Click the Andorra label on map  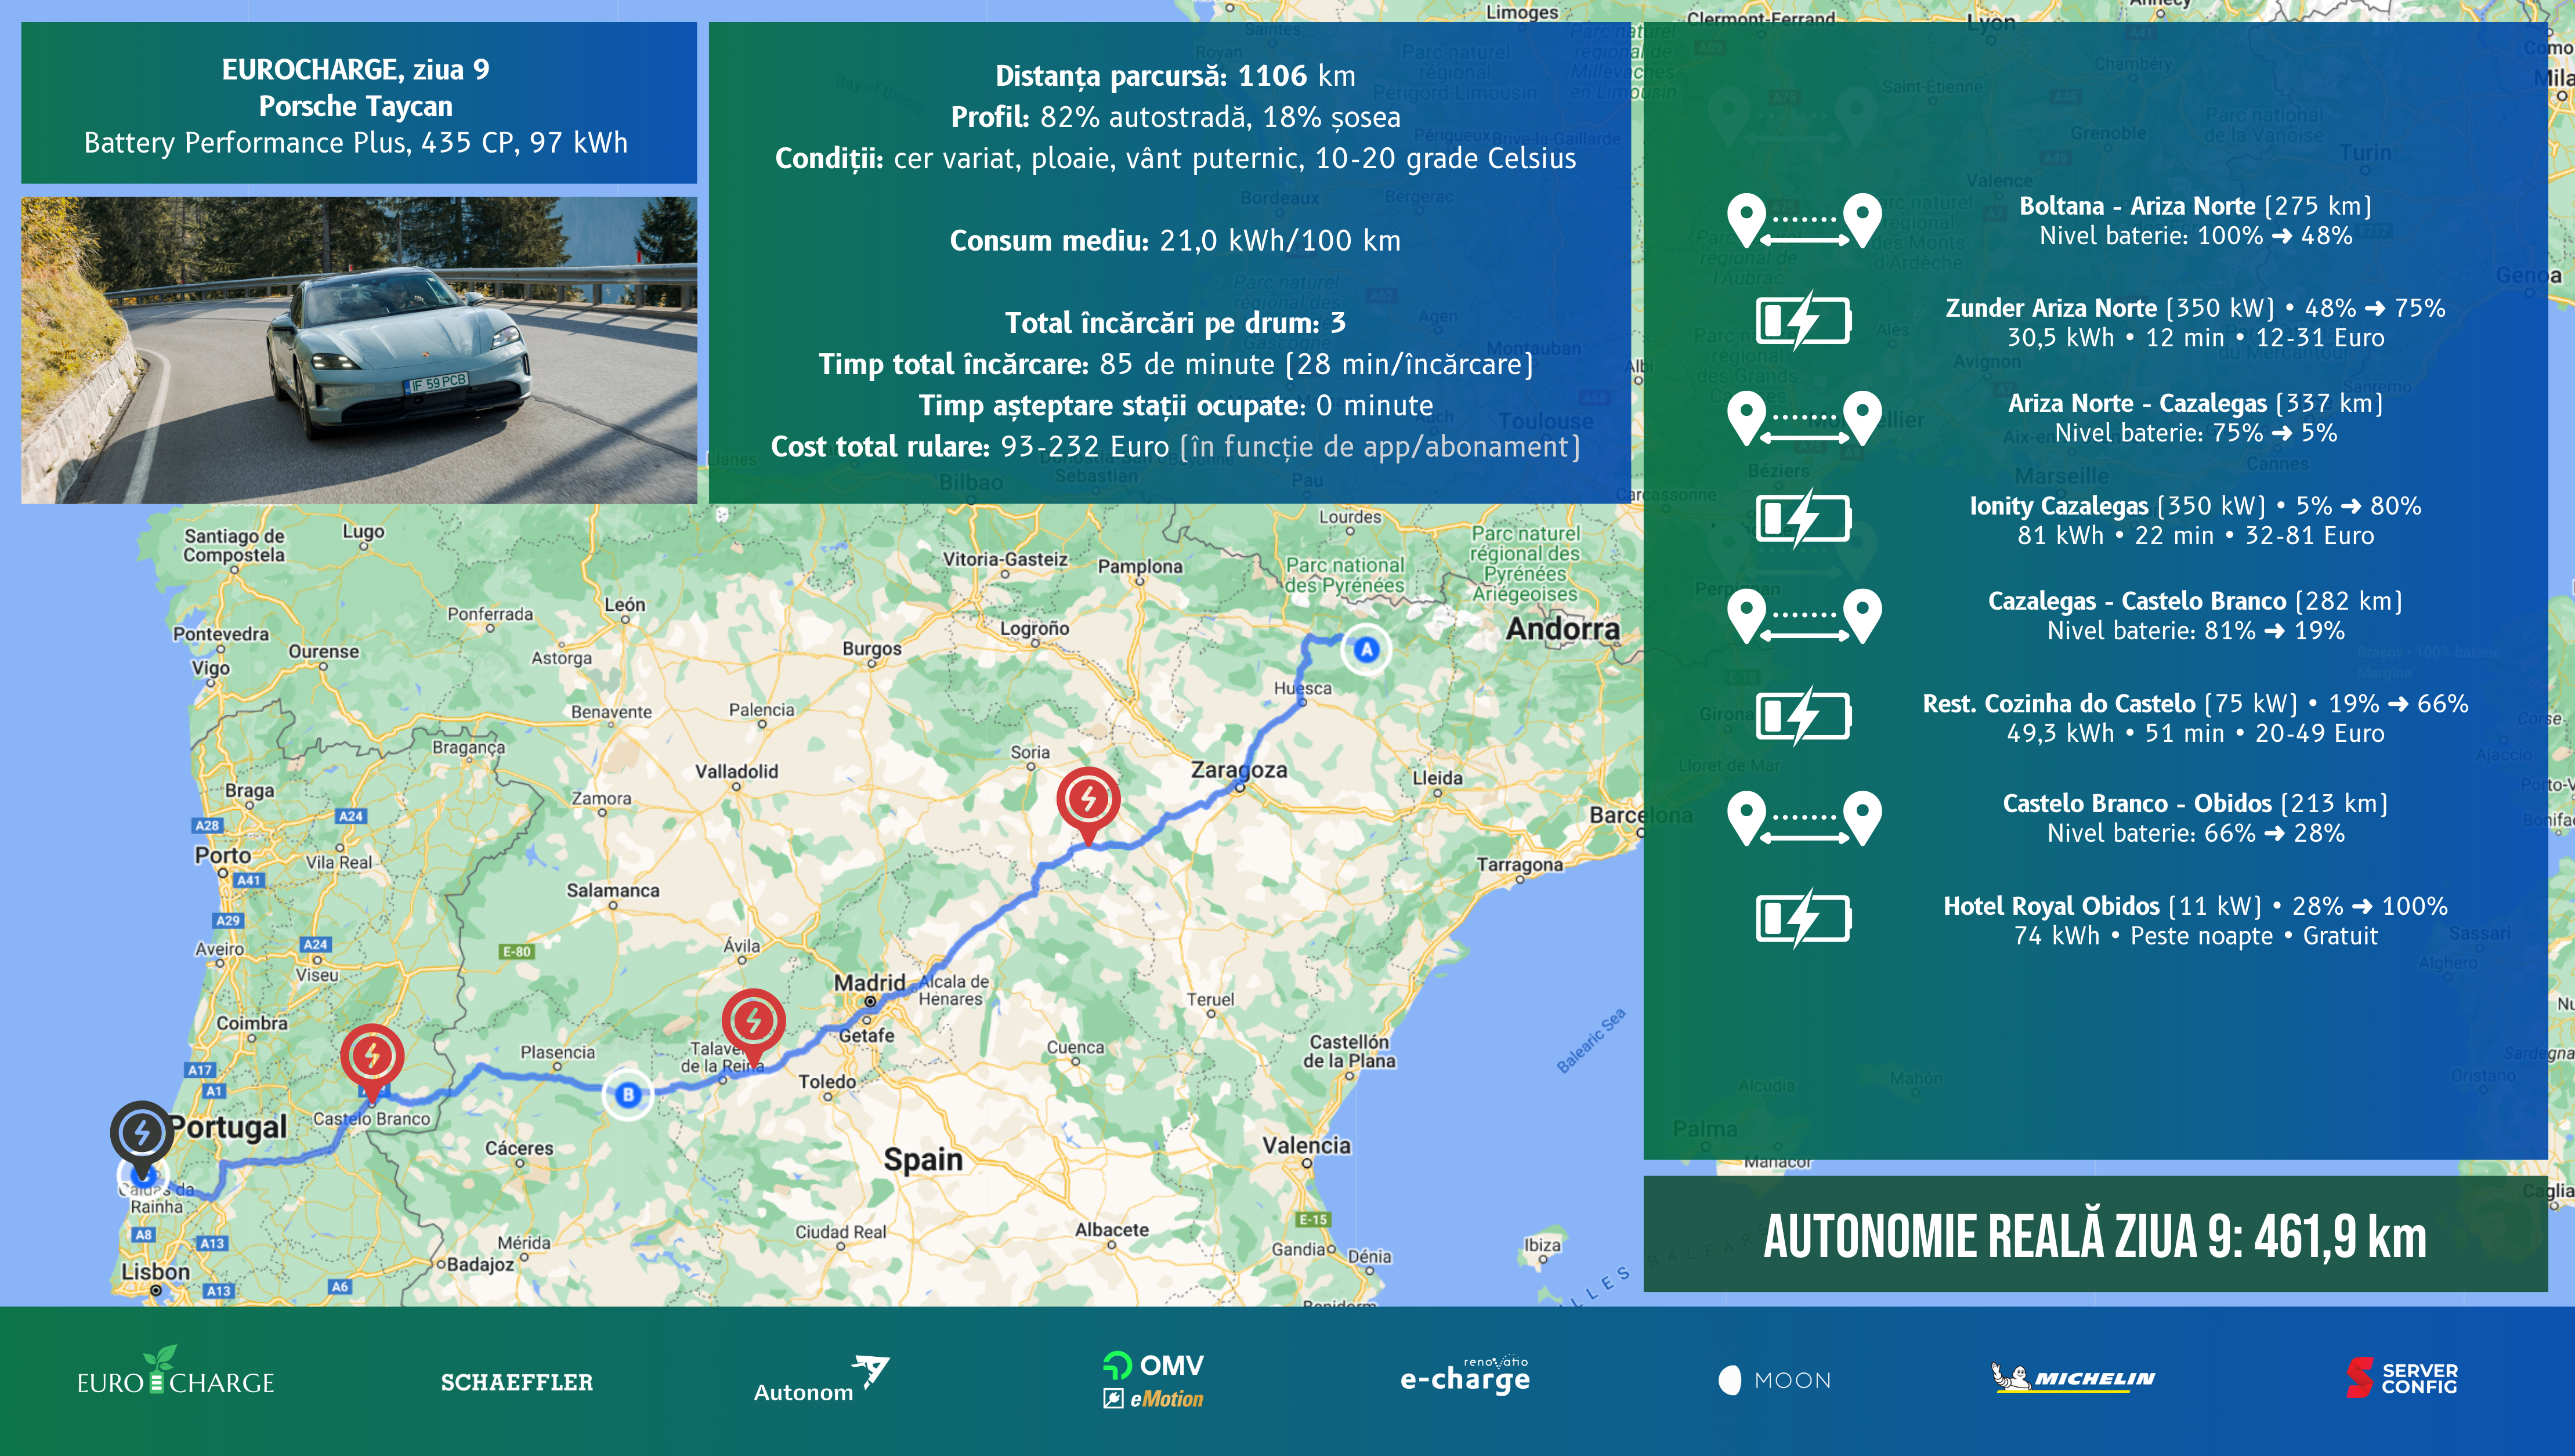[1562, 629]
